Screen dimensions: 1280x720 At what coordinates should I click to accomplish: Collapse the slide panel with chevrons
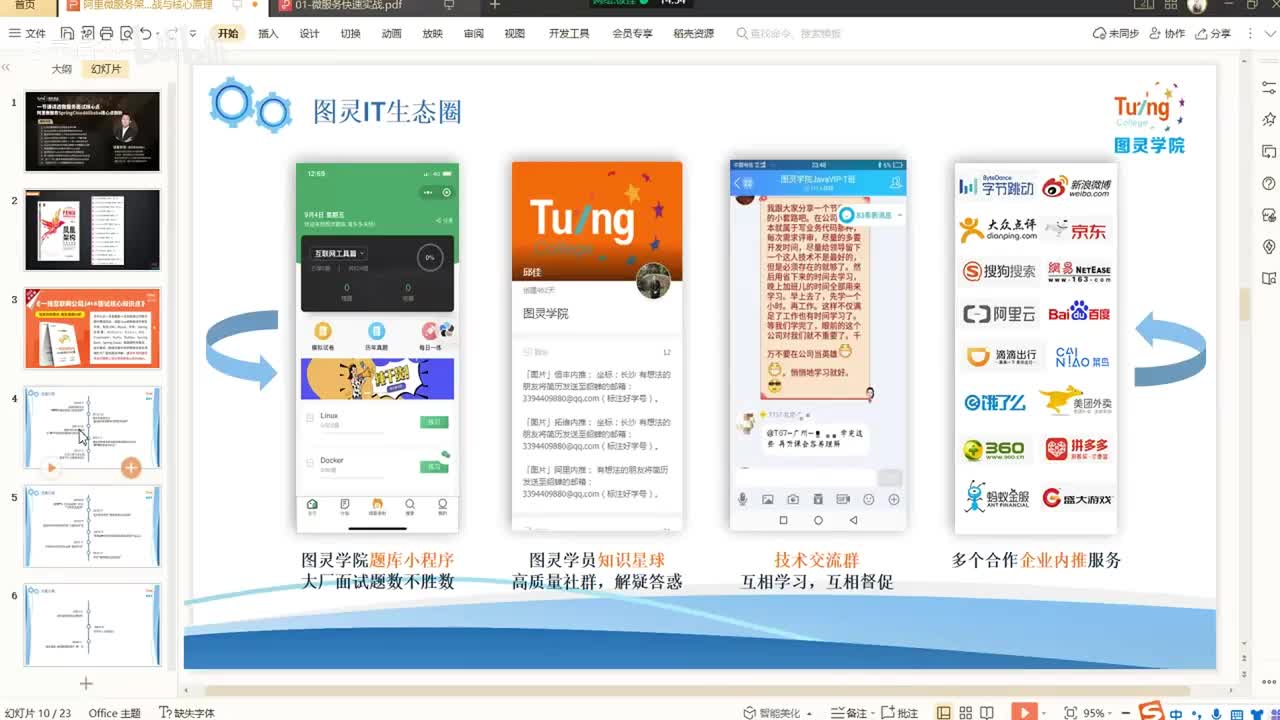coord(6,68)
